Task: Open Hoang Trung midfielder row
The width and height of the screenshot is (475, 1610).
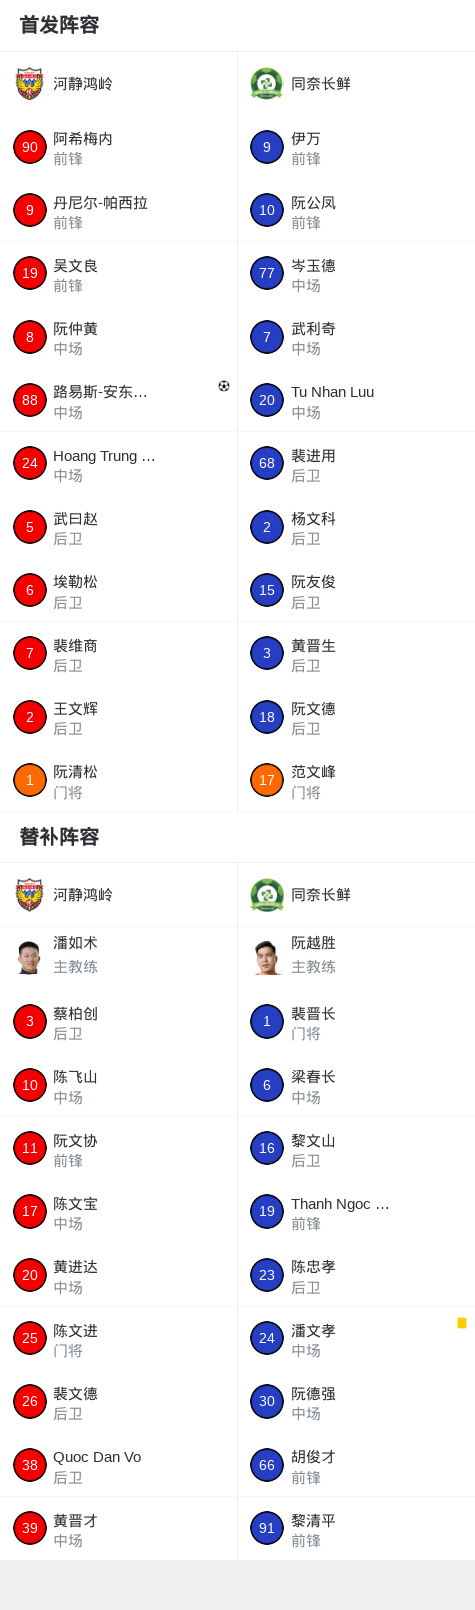Action: (x=119, y=463)
